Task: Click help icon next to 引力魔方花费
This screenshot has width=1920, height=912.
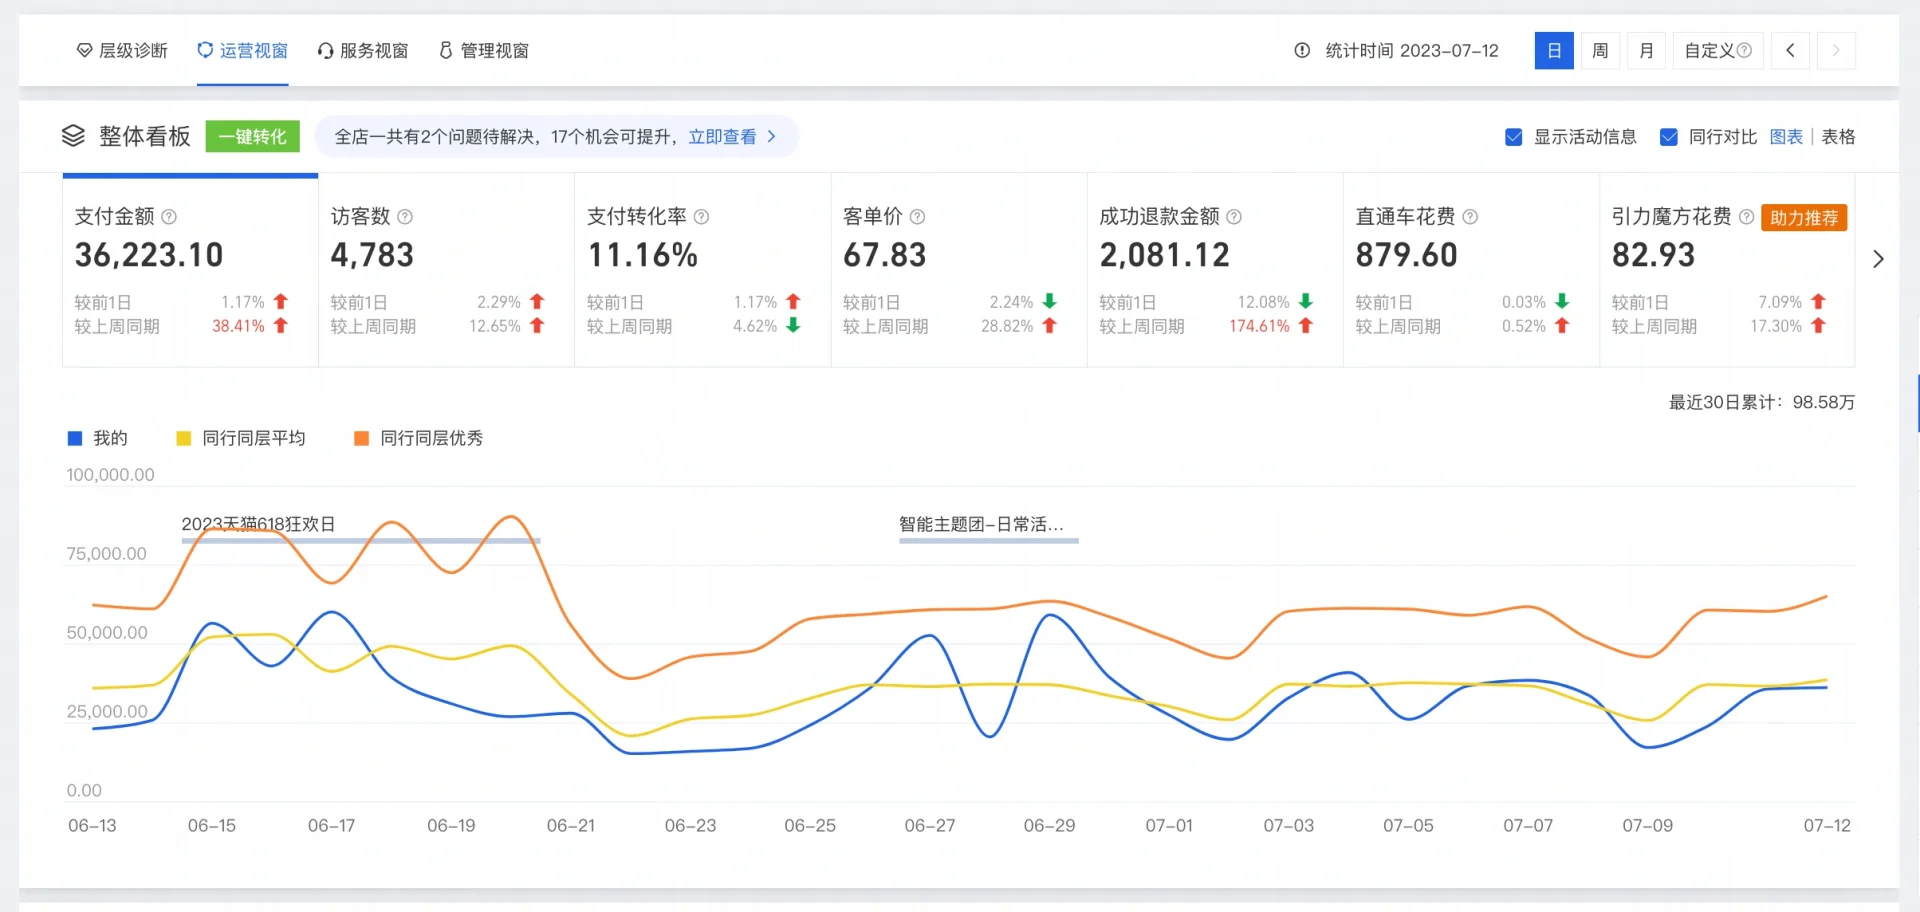Action: click(1746, 216)
